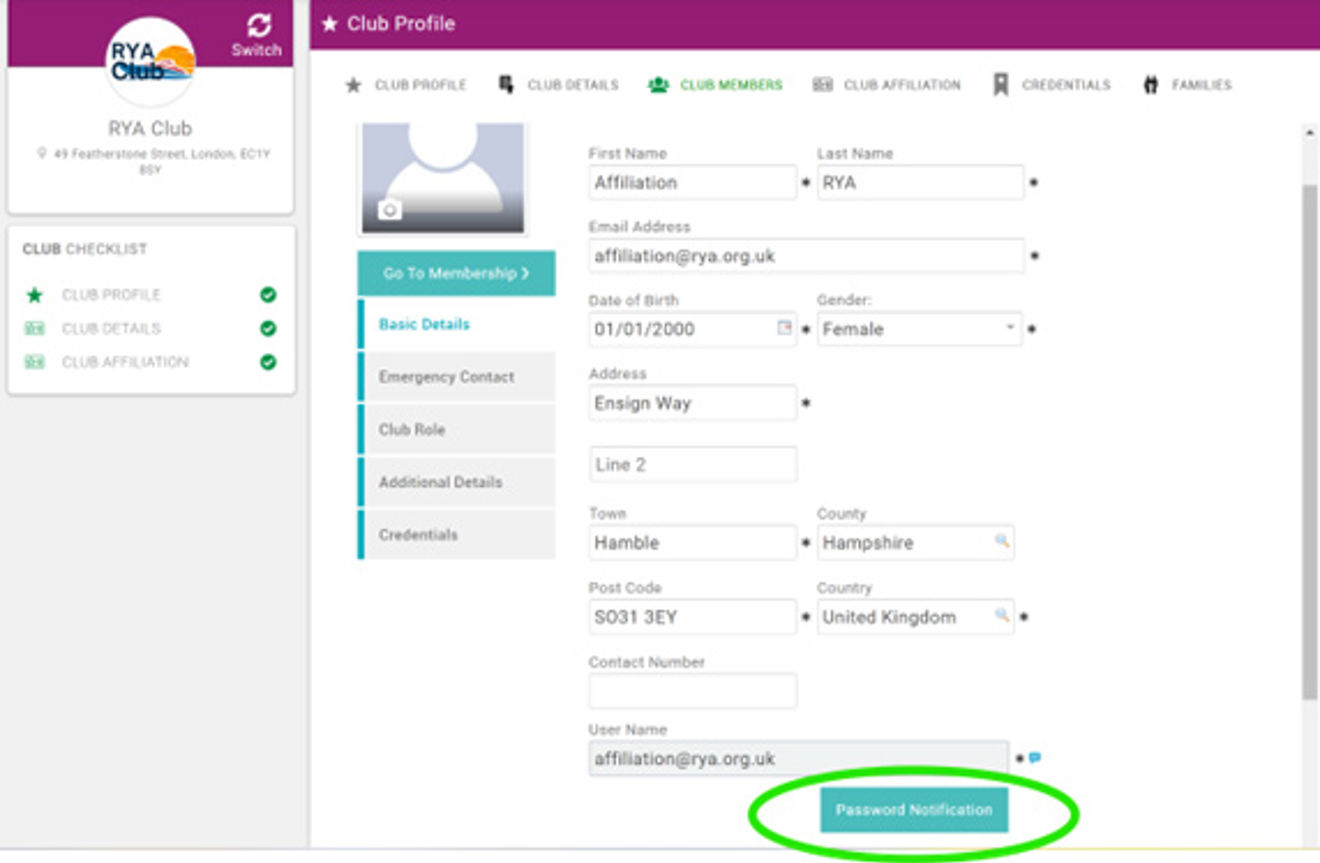Viewport: 1320px width, 863px height.
Task: Open the Club Affiliation tab
Action: coord(887,85)
